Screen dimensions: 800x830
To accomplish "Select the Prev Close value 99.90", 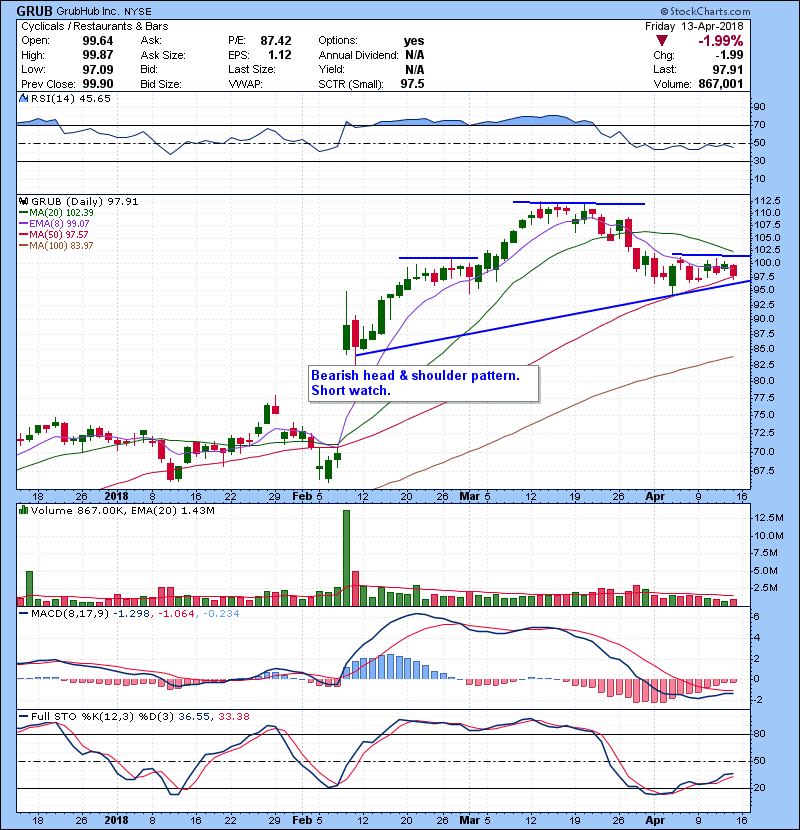I will coord(98,84).
